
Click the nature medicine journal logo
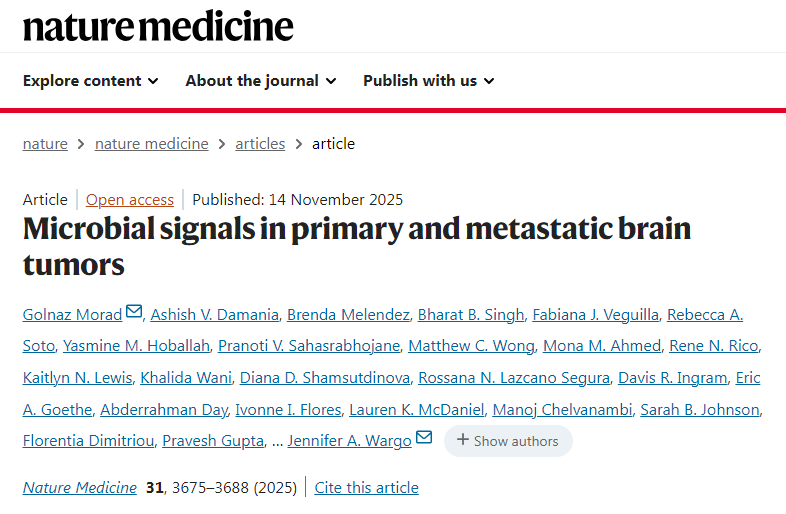(x=158, y=26)
